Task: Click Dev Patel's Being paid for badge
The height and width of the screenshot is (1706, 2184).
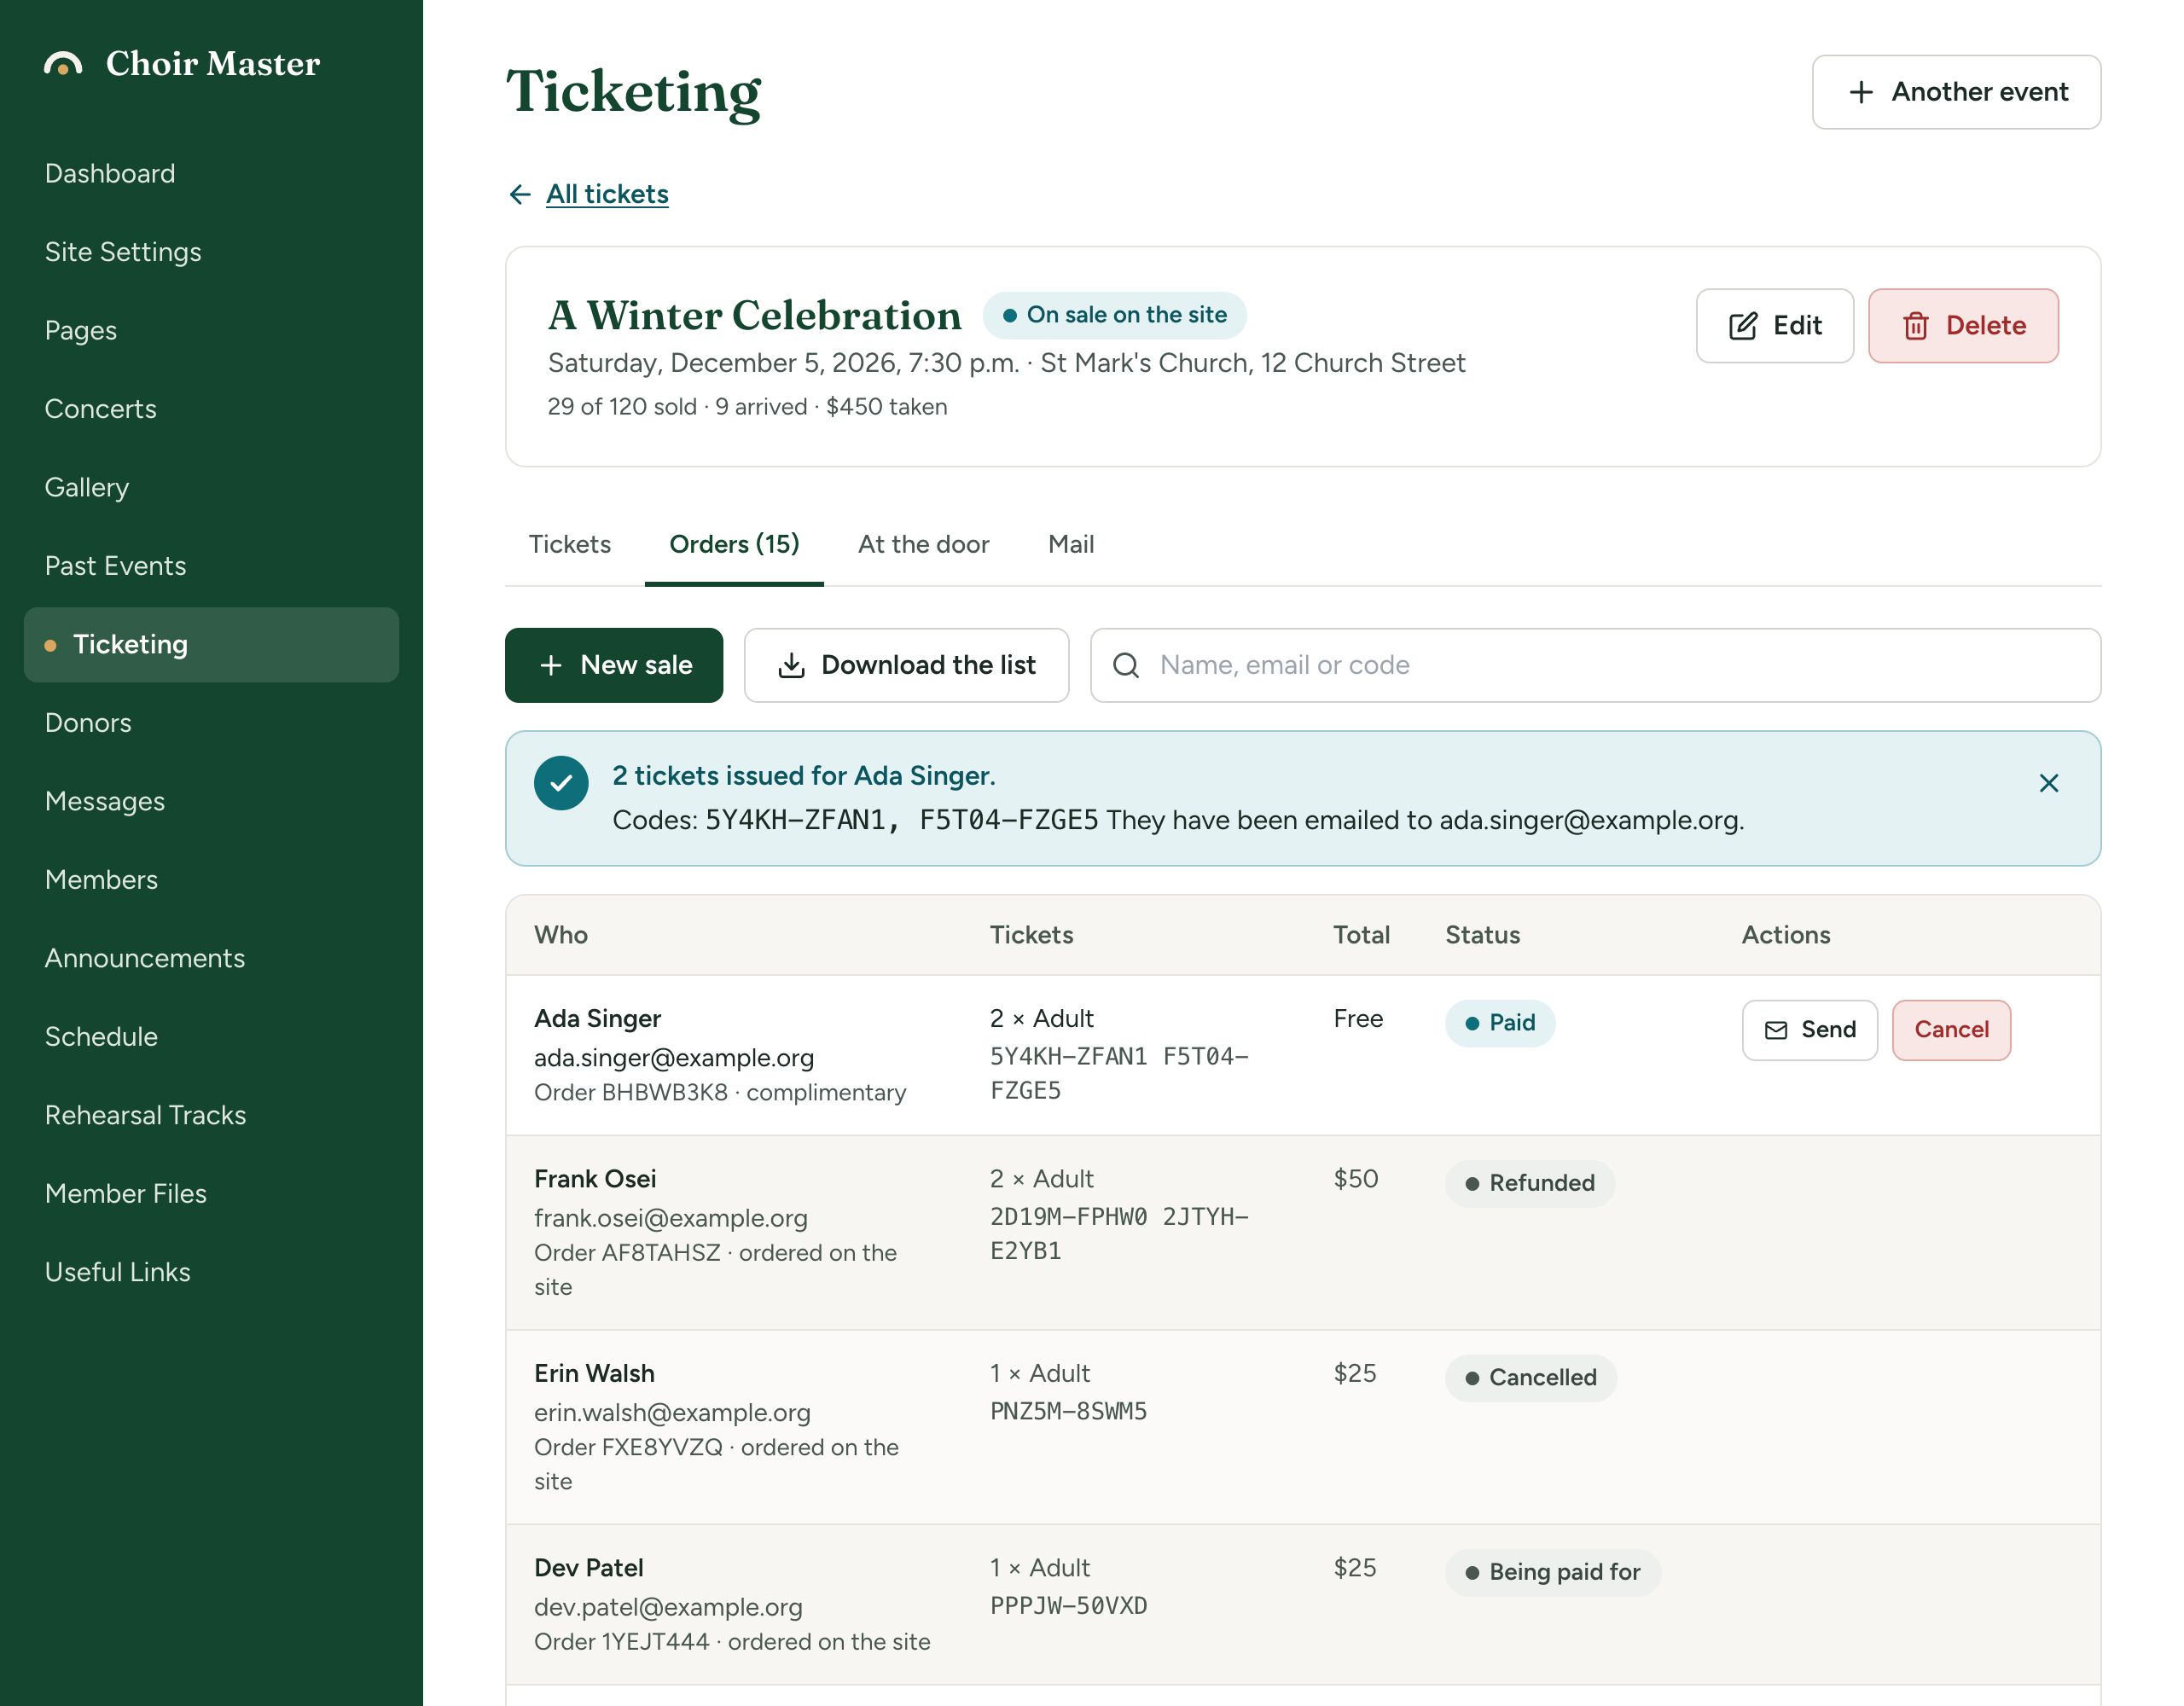Action: [x=1552, y=1573]
